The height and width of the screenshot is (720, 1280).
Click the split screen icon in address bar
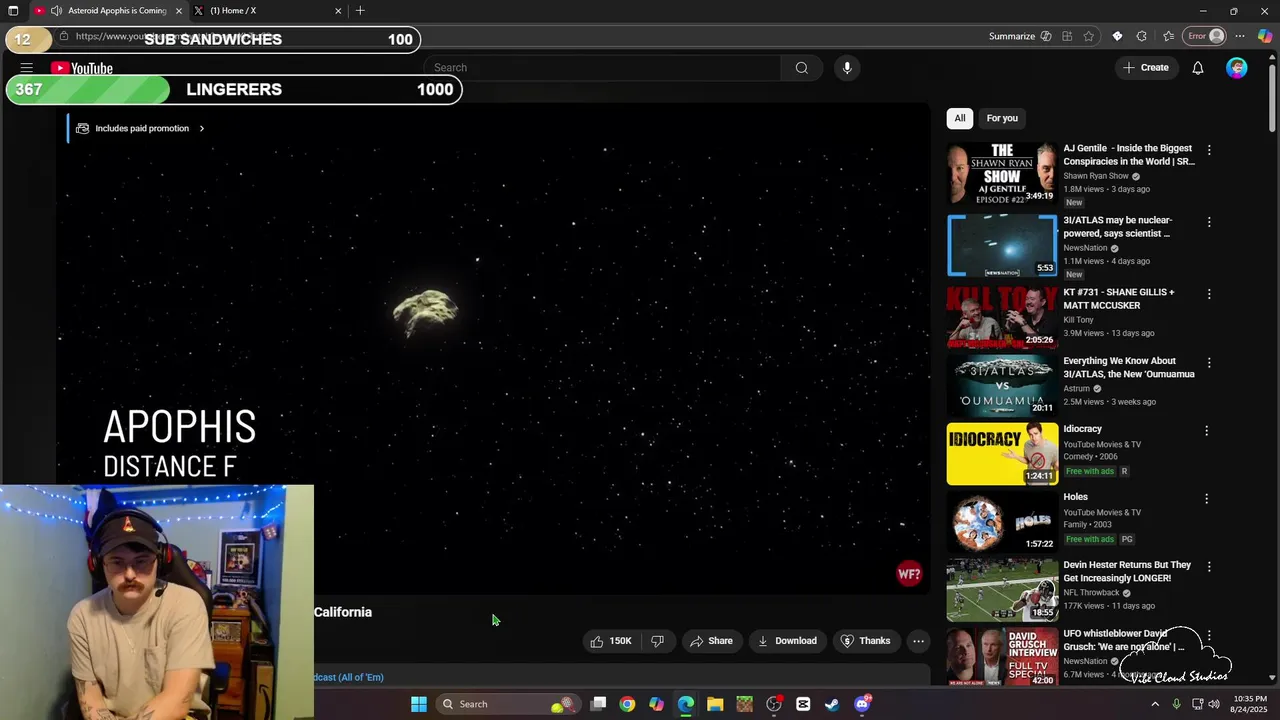(x=1067, y=36)
